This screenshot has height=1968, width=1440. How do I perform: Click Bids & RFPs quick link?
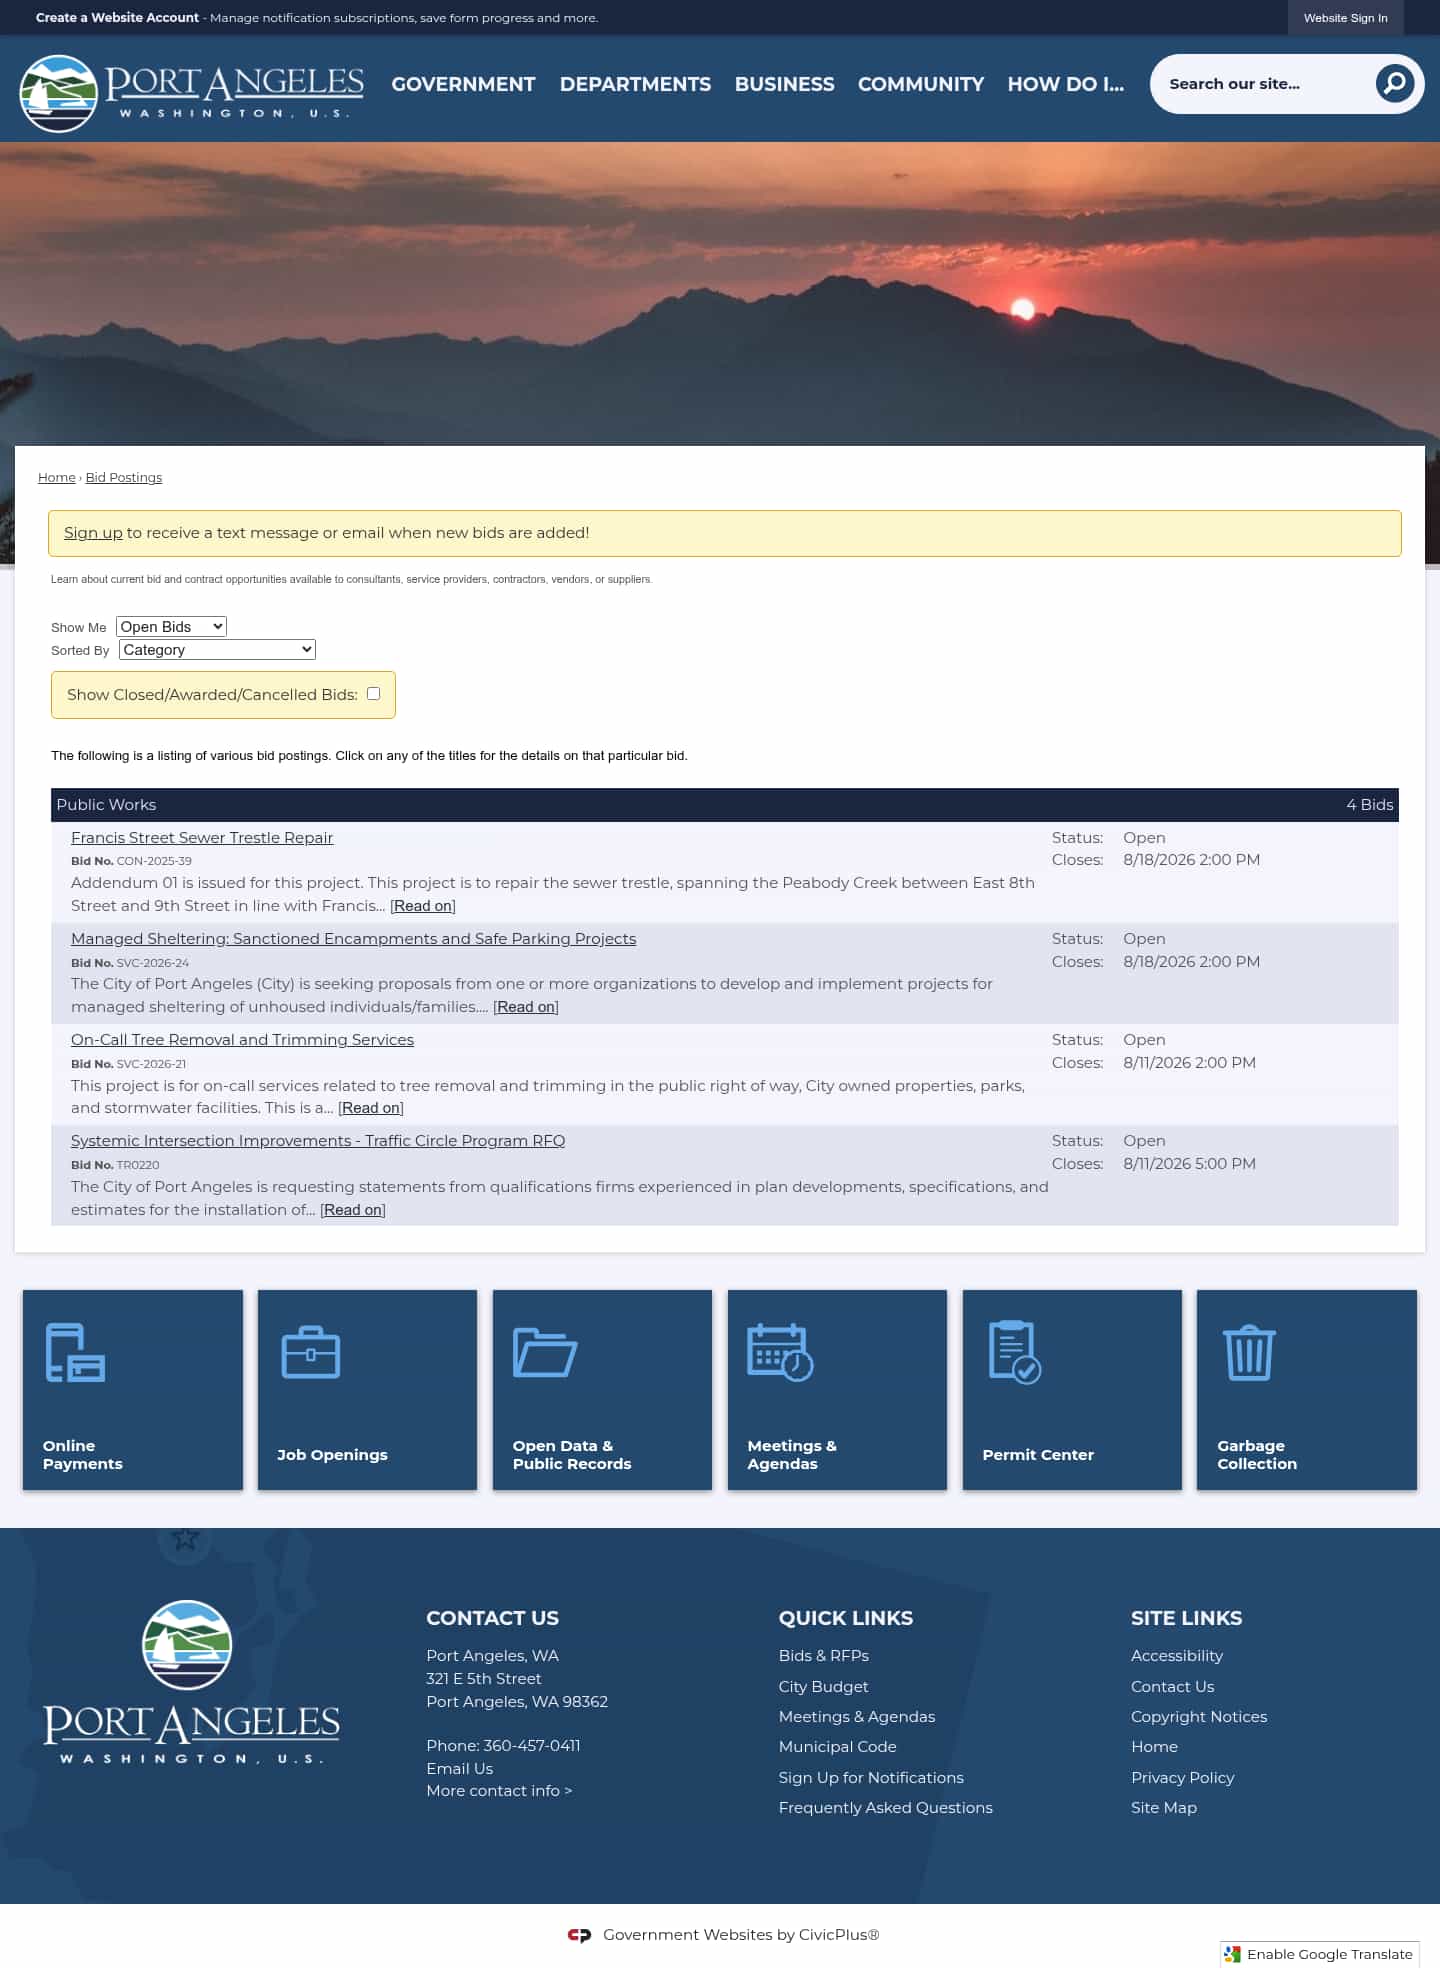pos(823,1655)
